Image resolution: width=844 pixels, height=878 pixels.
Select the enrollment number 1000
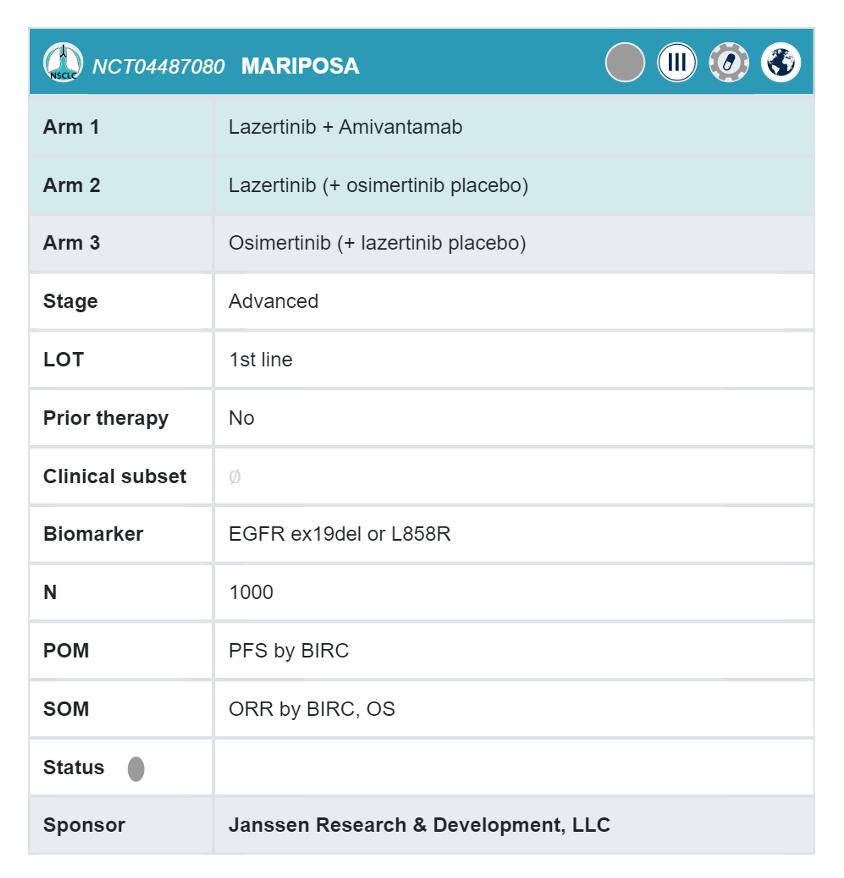pos(250,592)
